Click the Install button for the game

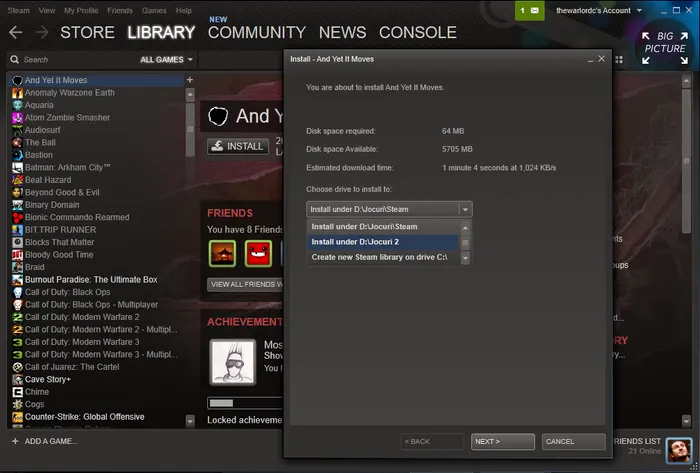tap(238, 146)
